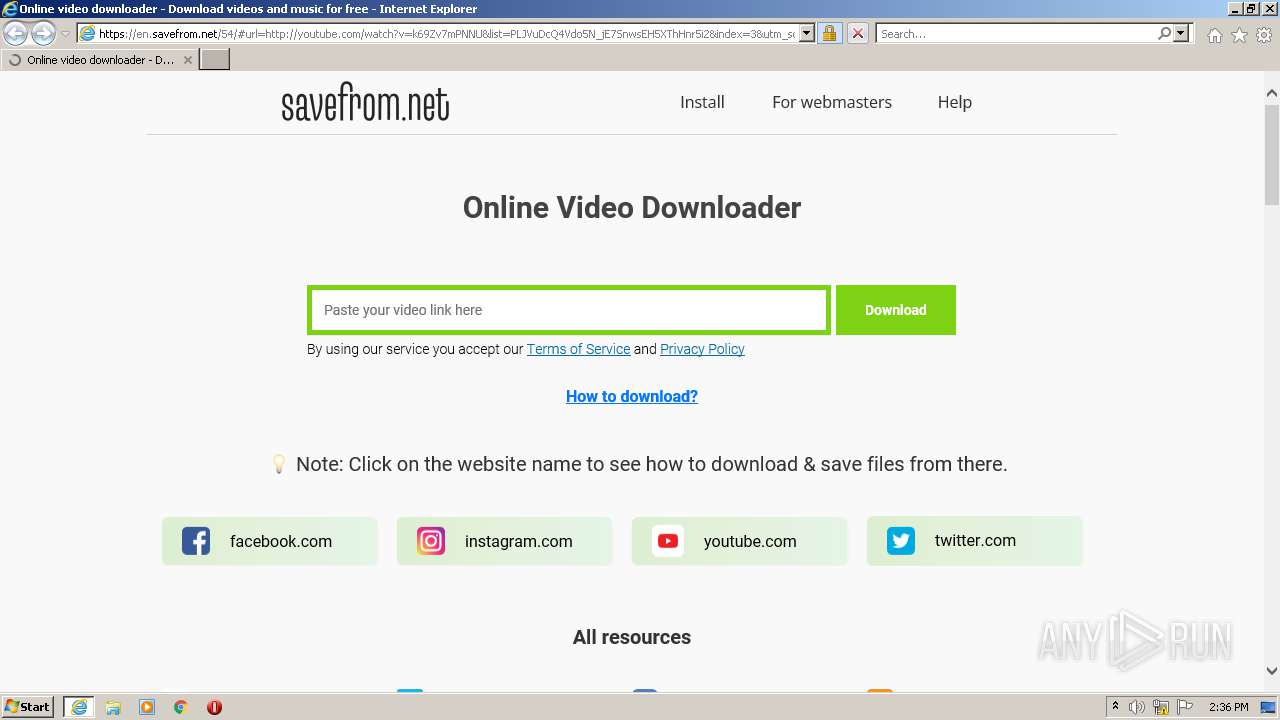Click the green Download button
Screen dimensions: 1280x720
(x=896, y=310)
